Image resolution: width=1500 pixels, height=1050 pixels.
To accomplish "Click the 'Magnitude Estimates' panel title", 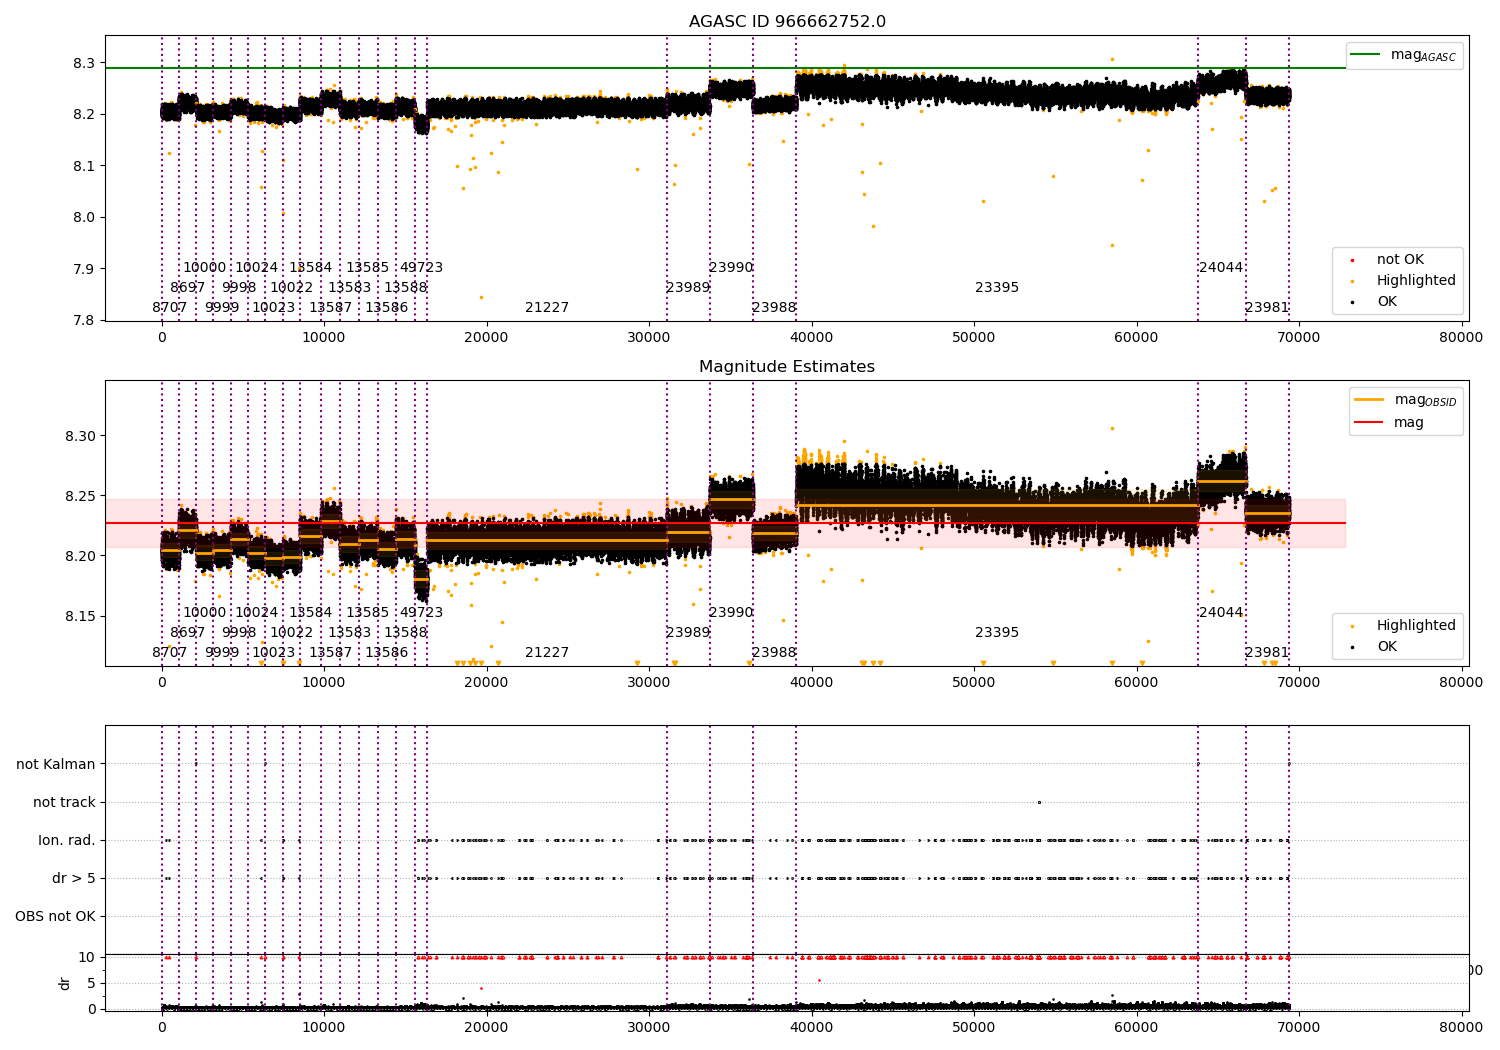I will [787, 367].
